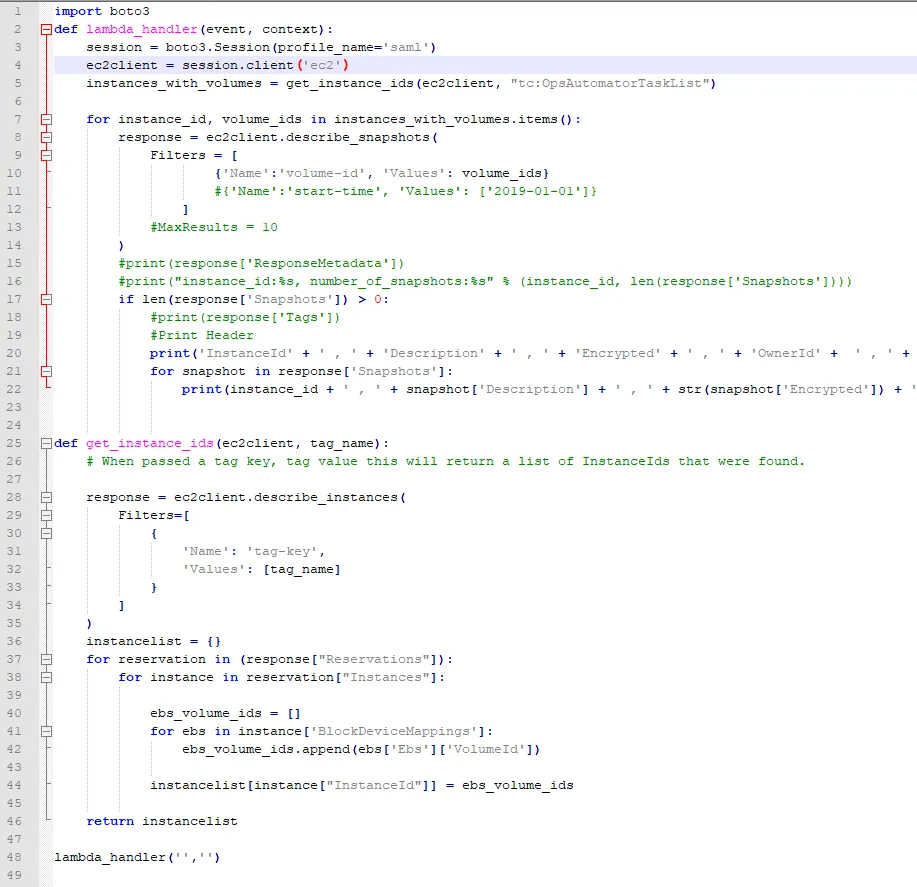917x887 pixels.
Task: Collapse the Filters = [ fold on line 9
Action: click(x=47, y=156)
